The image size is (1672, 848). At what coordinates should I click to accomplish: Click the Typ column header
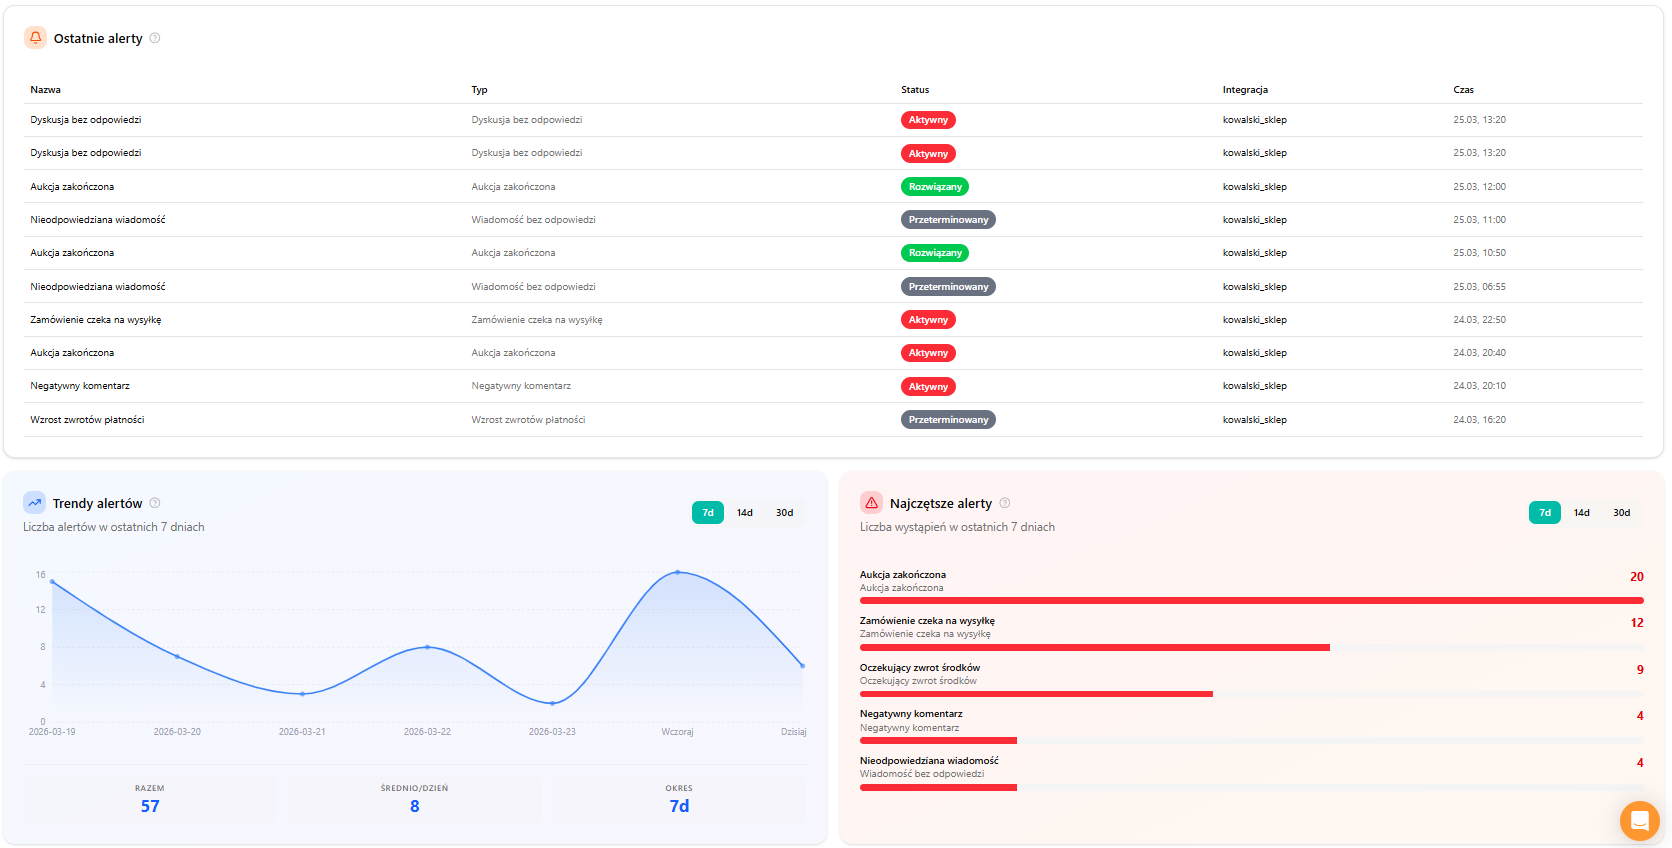click(x=480, y=90)
